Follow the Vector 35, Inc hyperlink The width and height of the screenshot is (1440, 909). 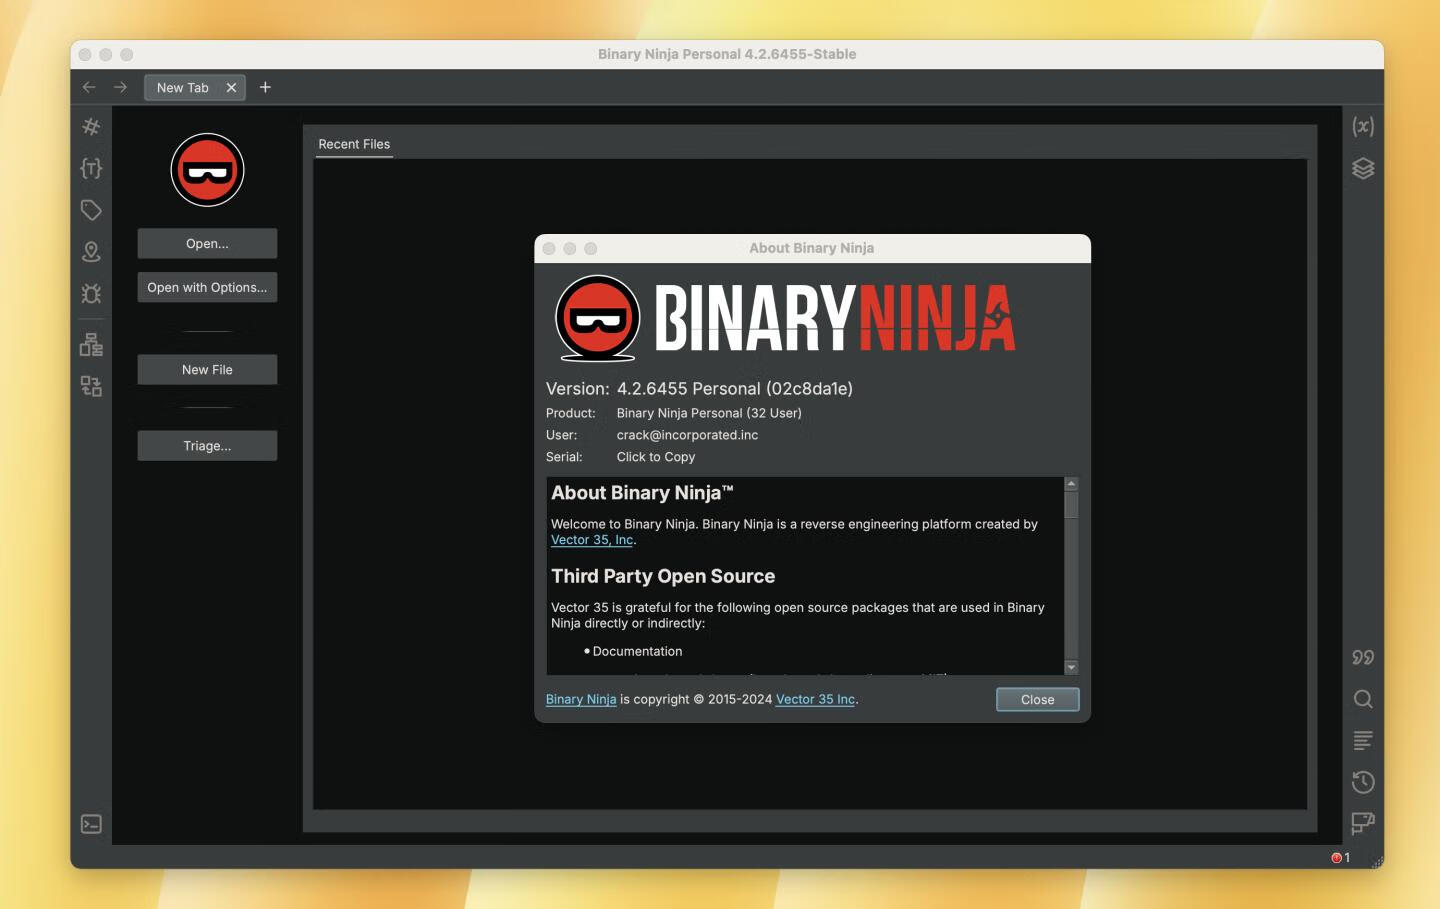click(592, 539)
